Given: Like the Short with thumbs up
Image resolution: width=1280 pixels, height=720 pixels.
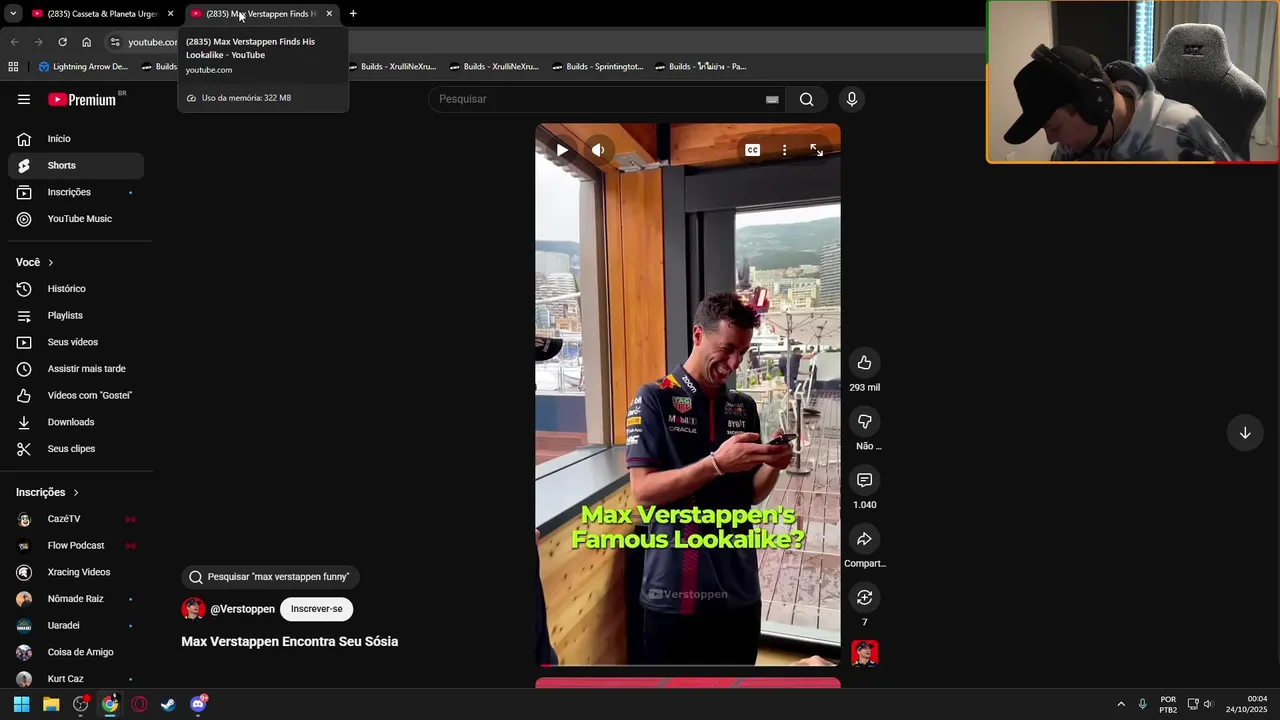Looking at the screenshot, I should pyautogui.click(x=865, y=363).
